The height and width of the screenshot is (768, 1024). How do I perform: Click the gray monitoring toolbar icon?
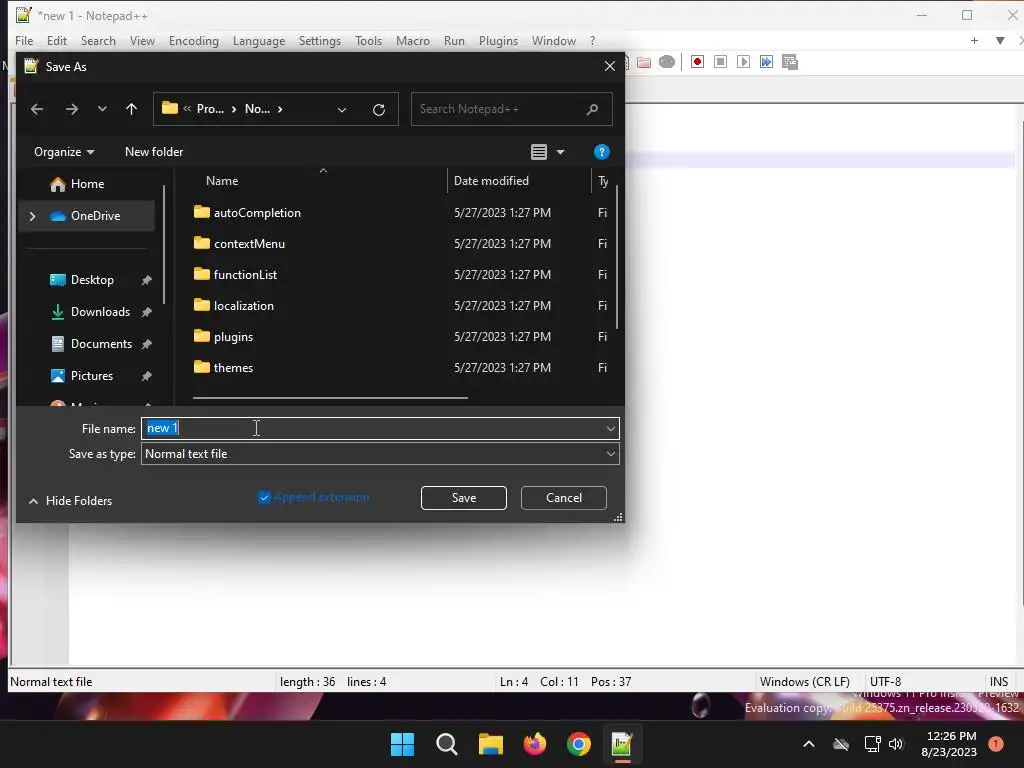coord(667,62)
